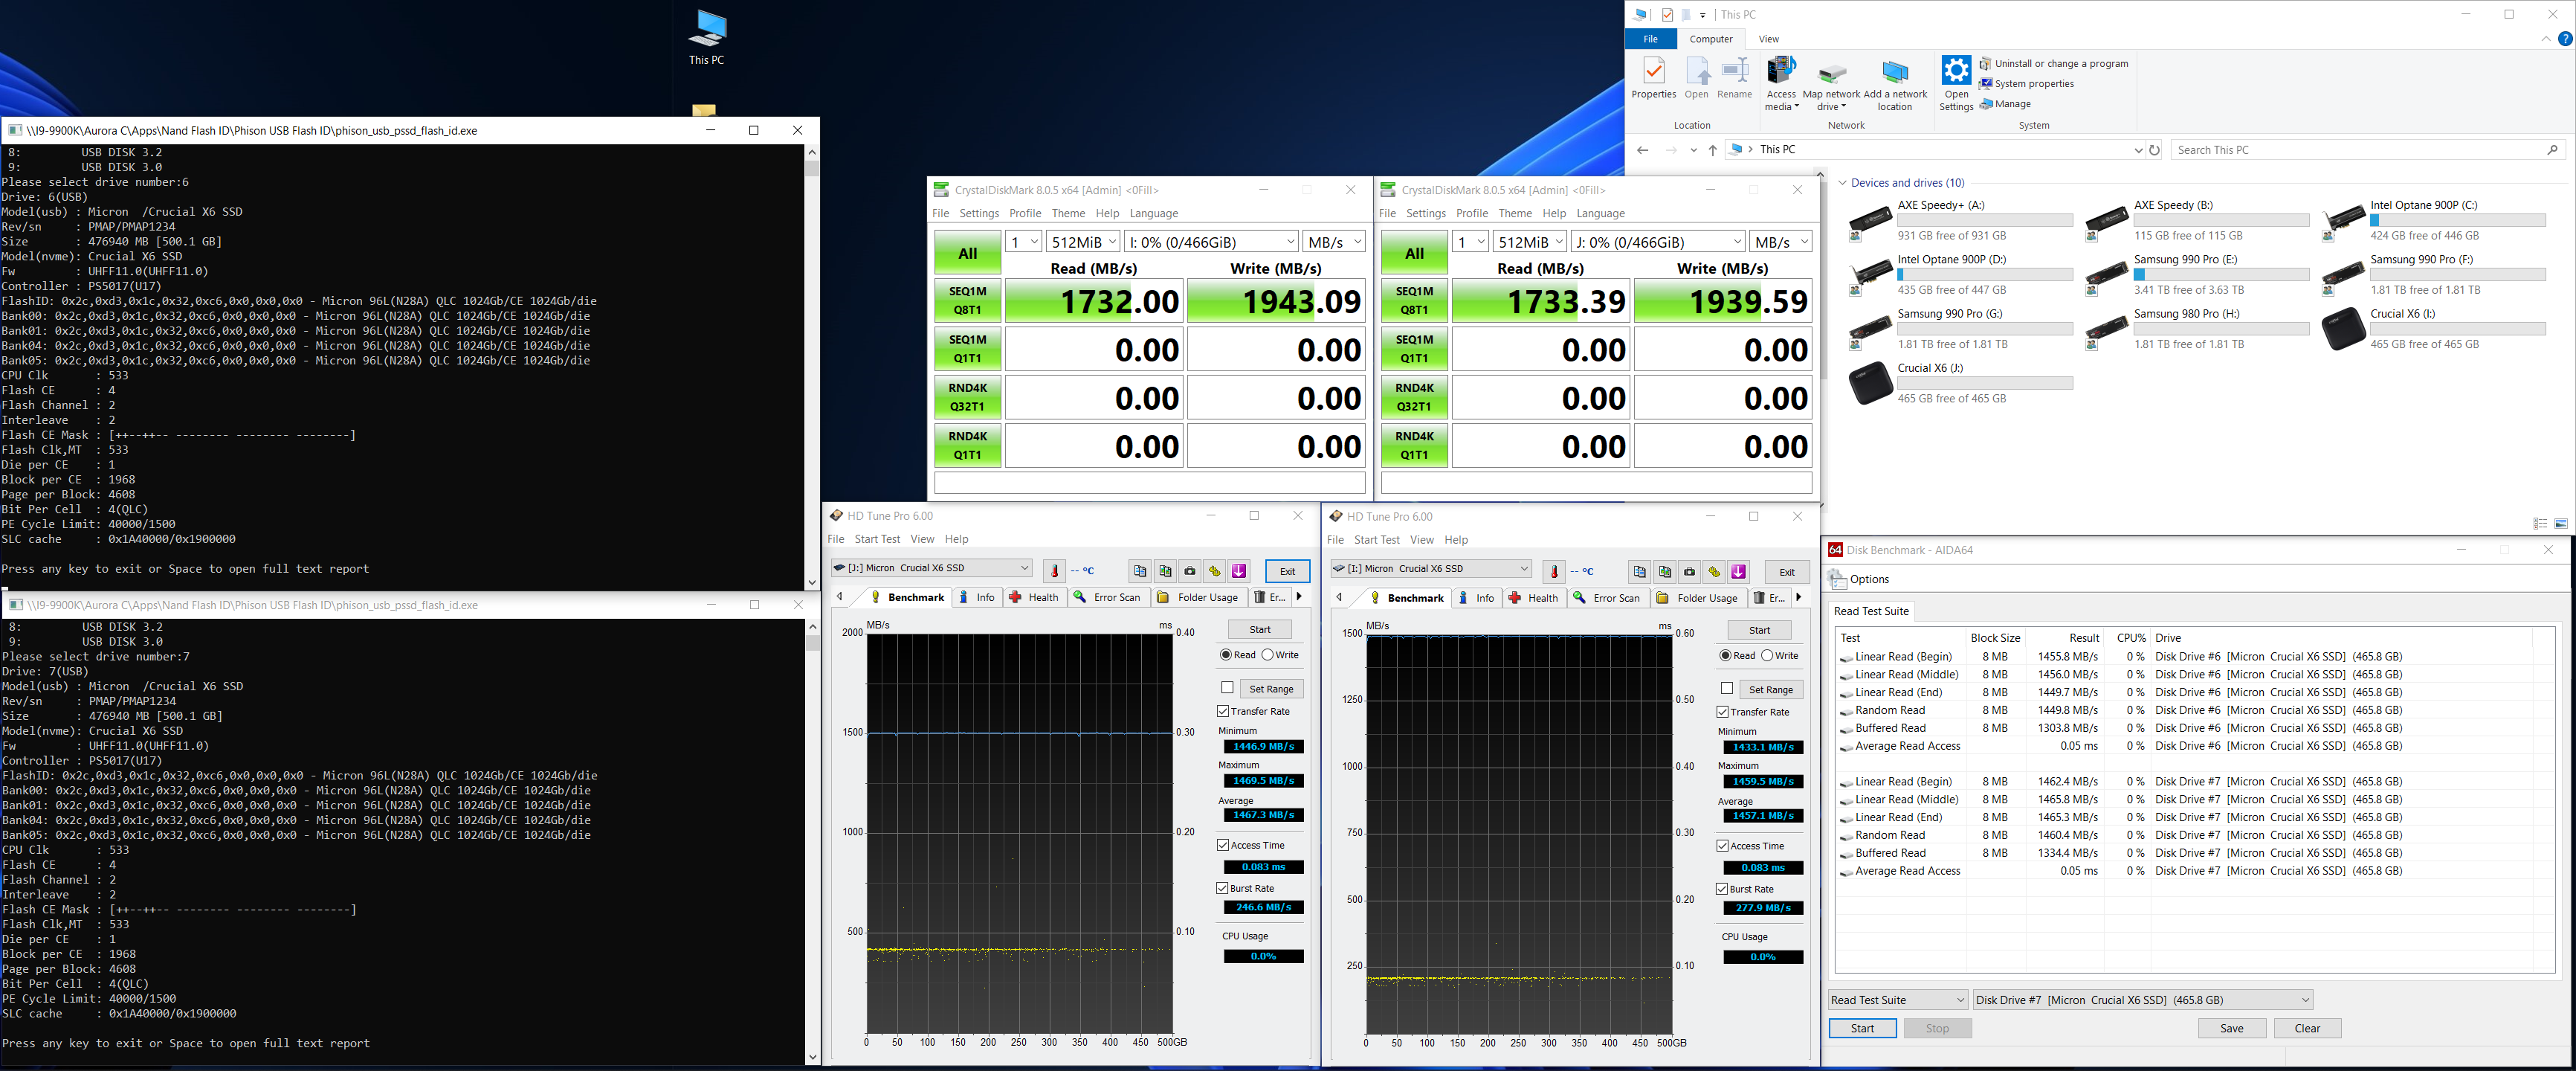Select Write radio button in J: HD Tune
The width and height of the screenshot is (2576, 1071).
pos(1268,655)
